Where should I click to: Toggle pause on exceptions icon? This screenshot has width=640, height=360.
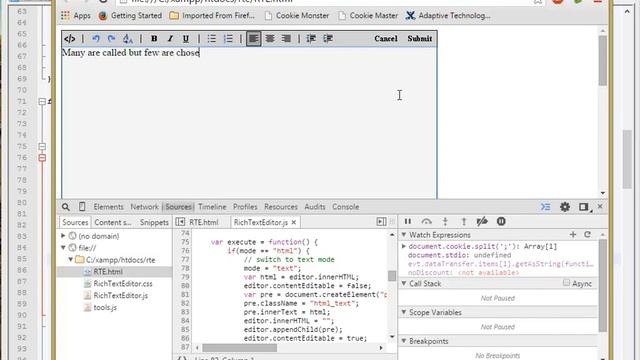tap(501, 221)
